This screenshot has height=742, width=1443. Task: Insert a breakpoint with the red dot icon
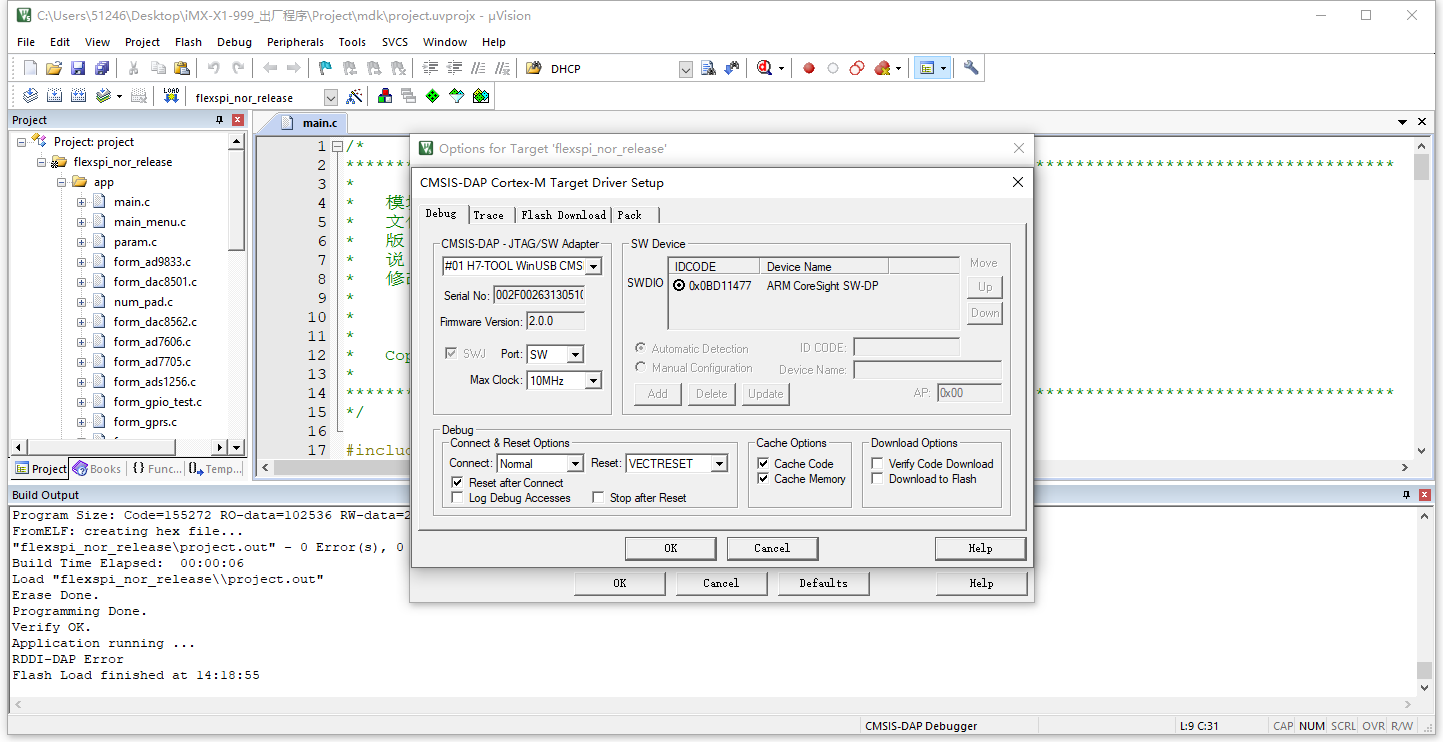point(809,68)
